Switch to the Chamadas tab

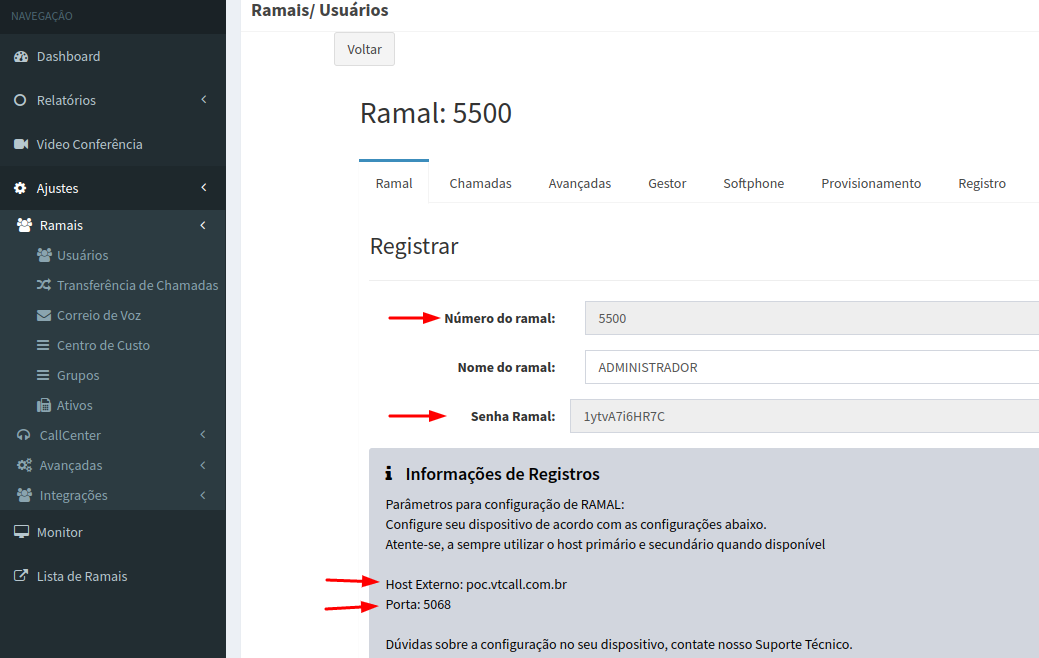coord(480,183)
